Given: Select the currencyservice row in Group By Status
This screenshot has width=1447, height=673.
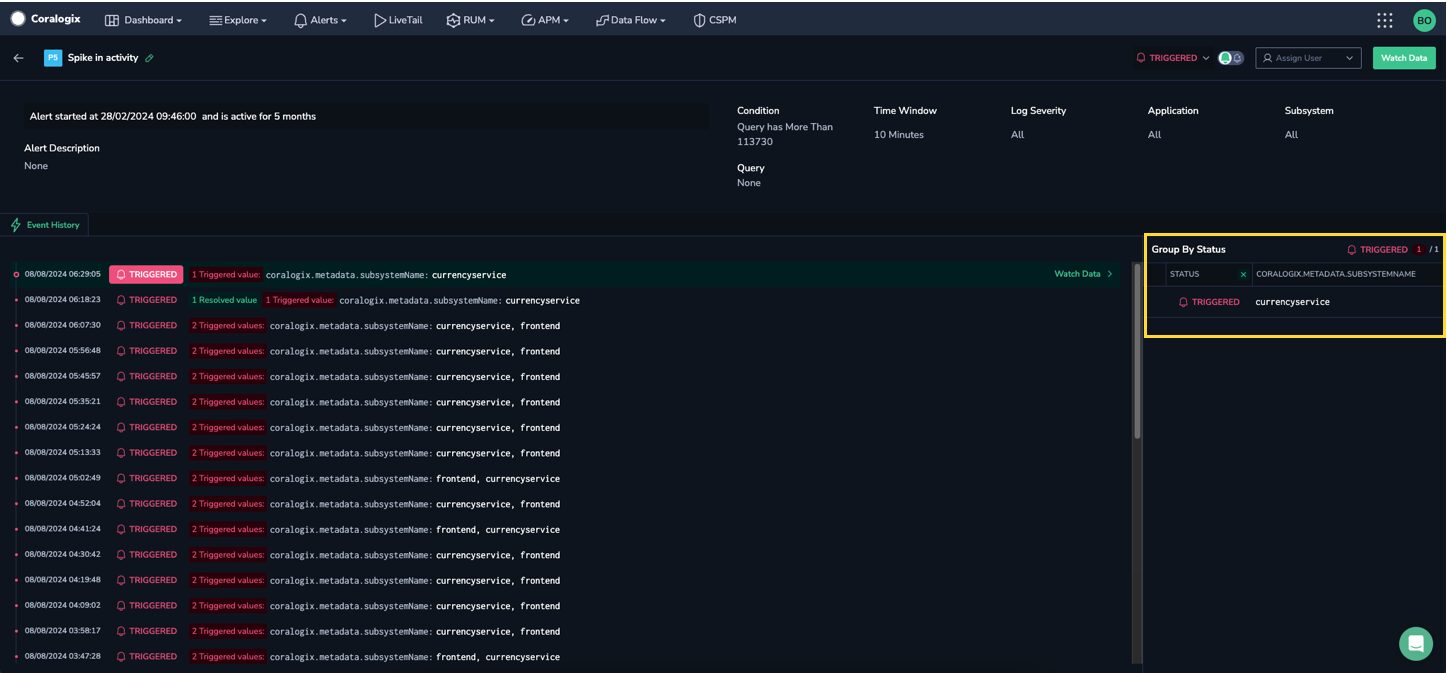Looking at the screenshot, I should [1294, 302].
